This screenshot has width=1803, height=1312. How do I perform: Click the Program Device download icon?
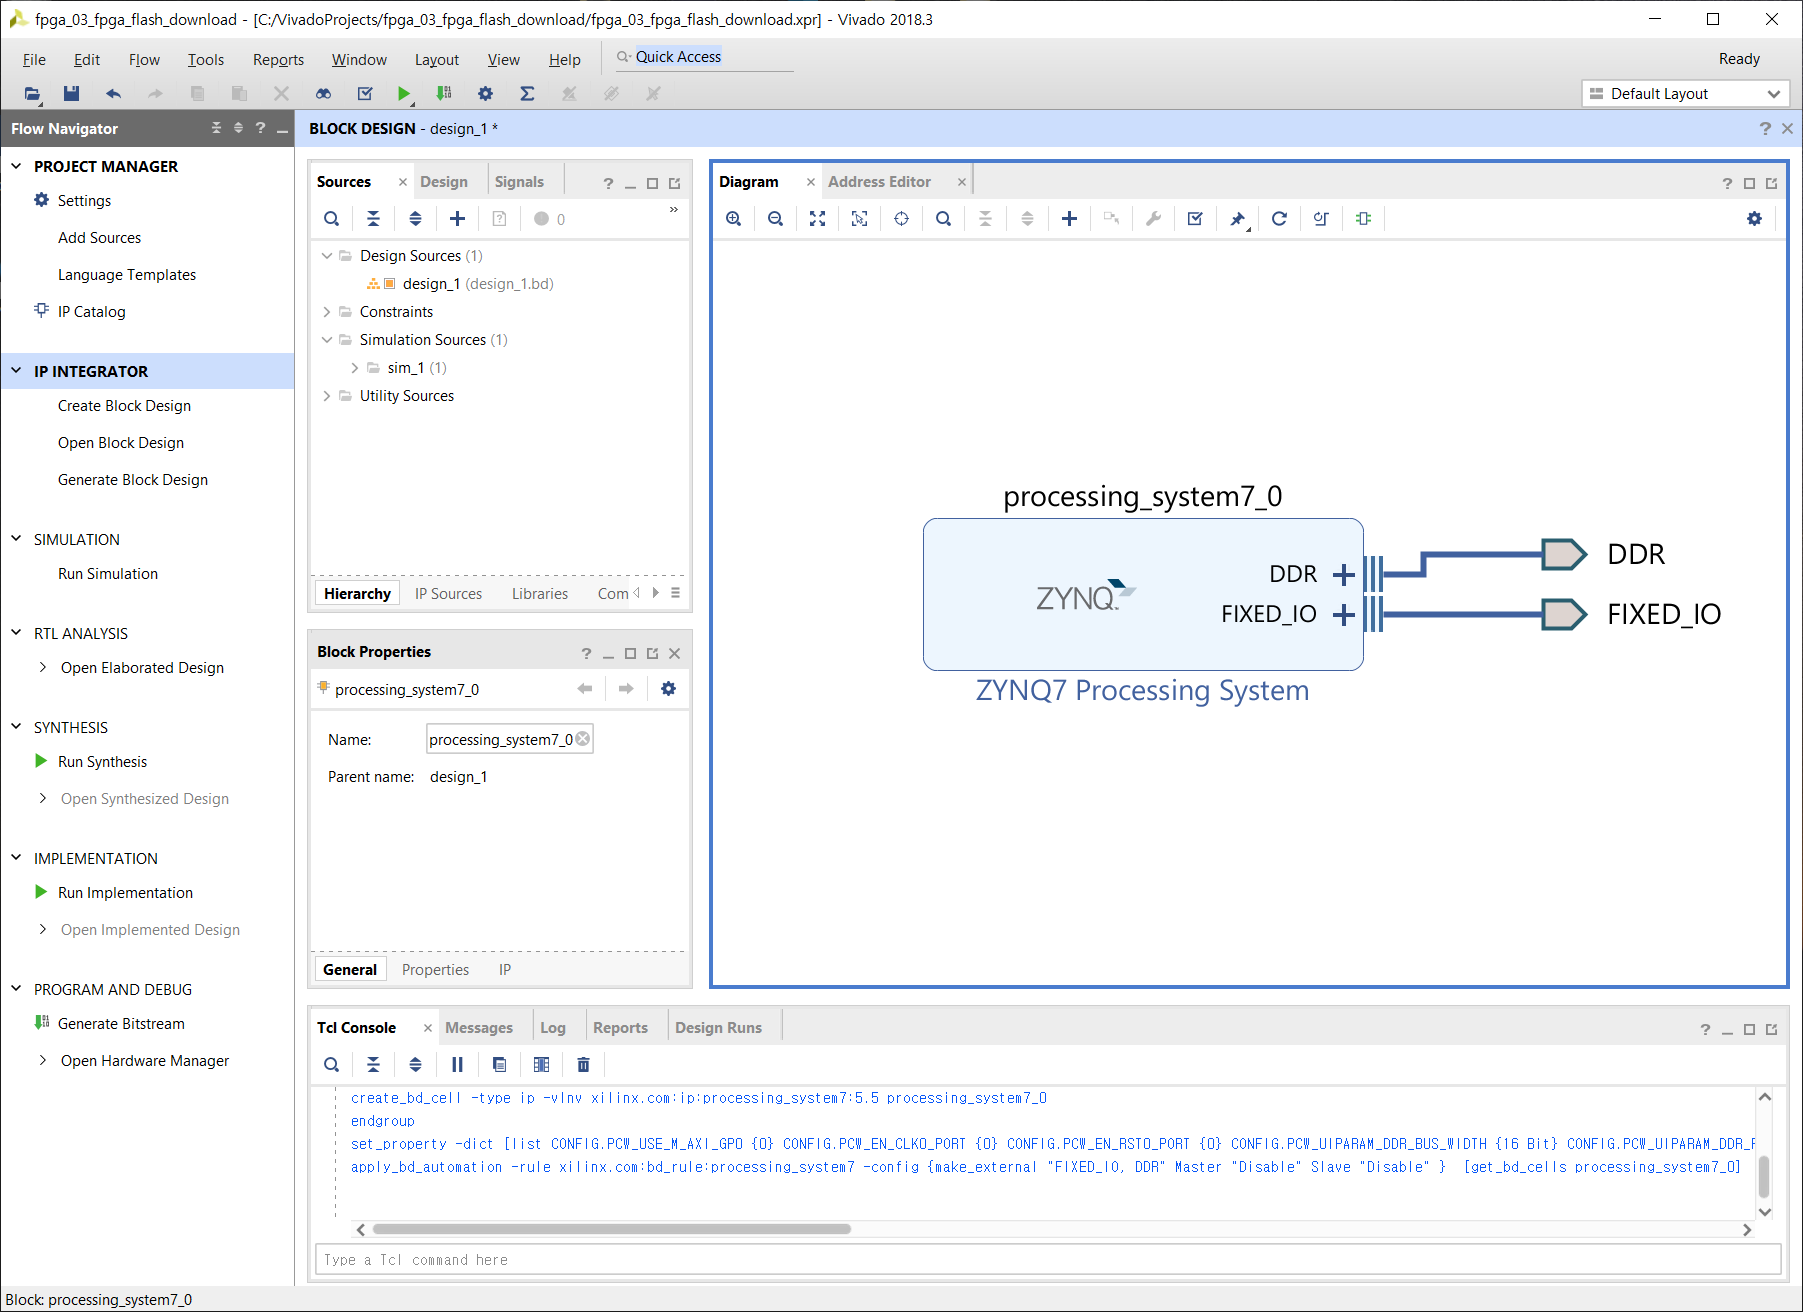[444, 94]
